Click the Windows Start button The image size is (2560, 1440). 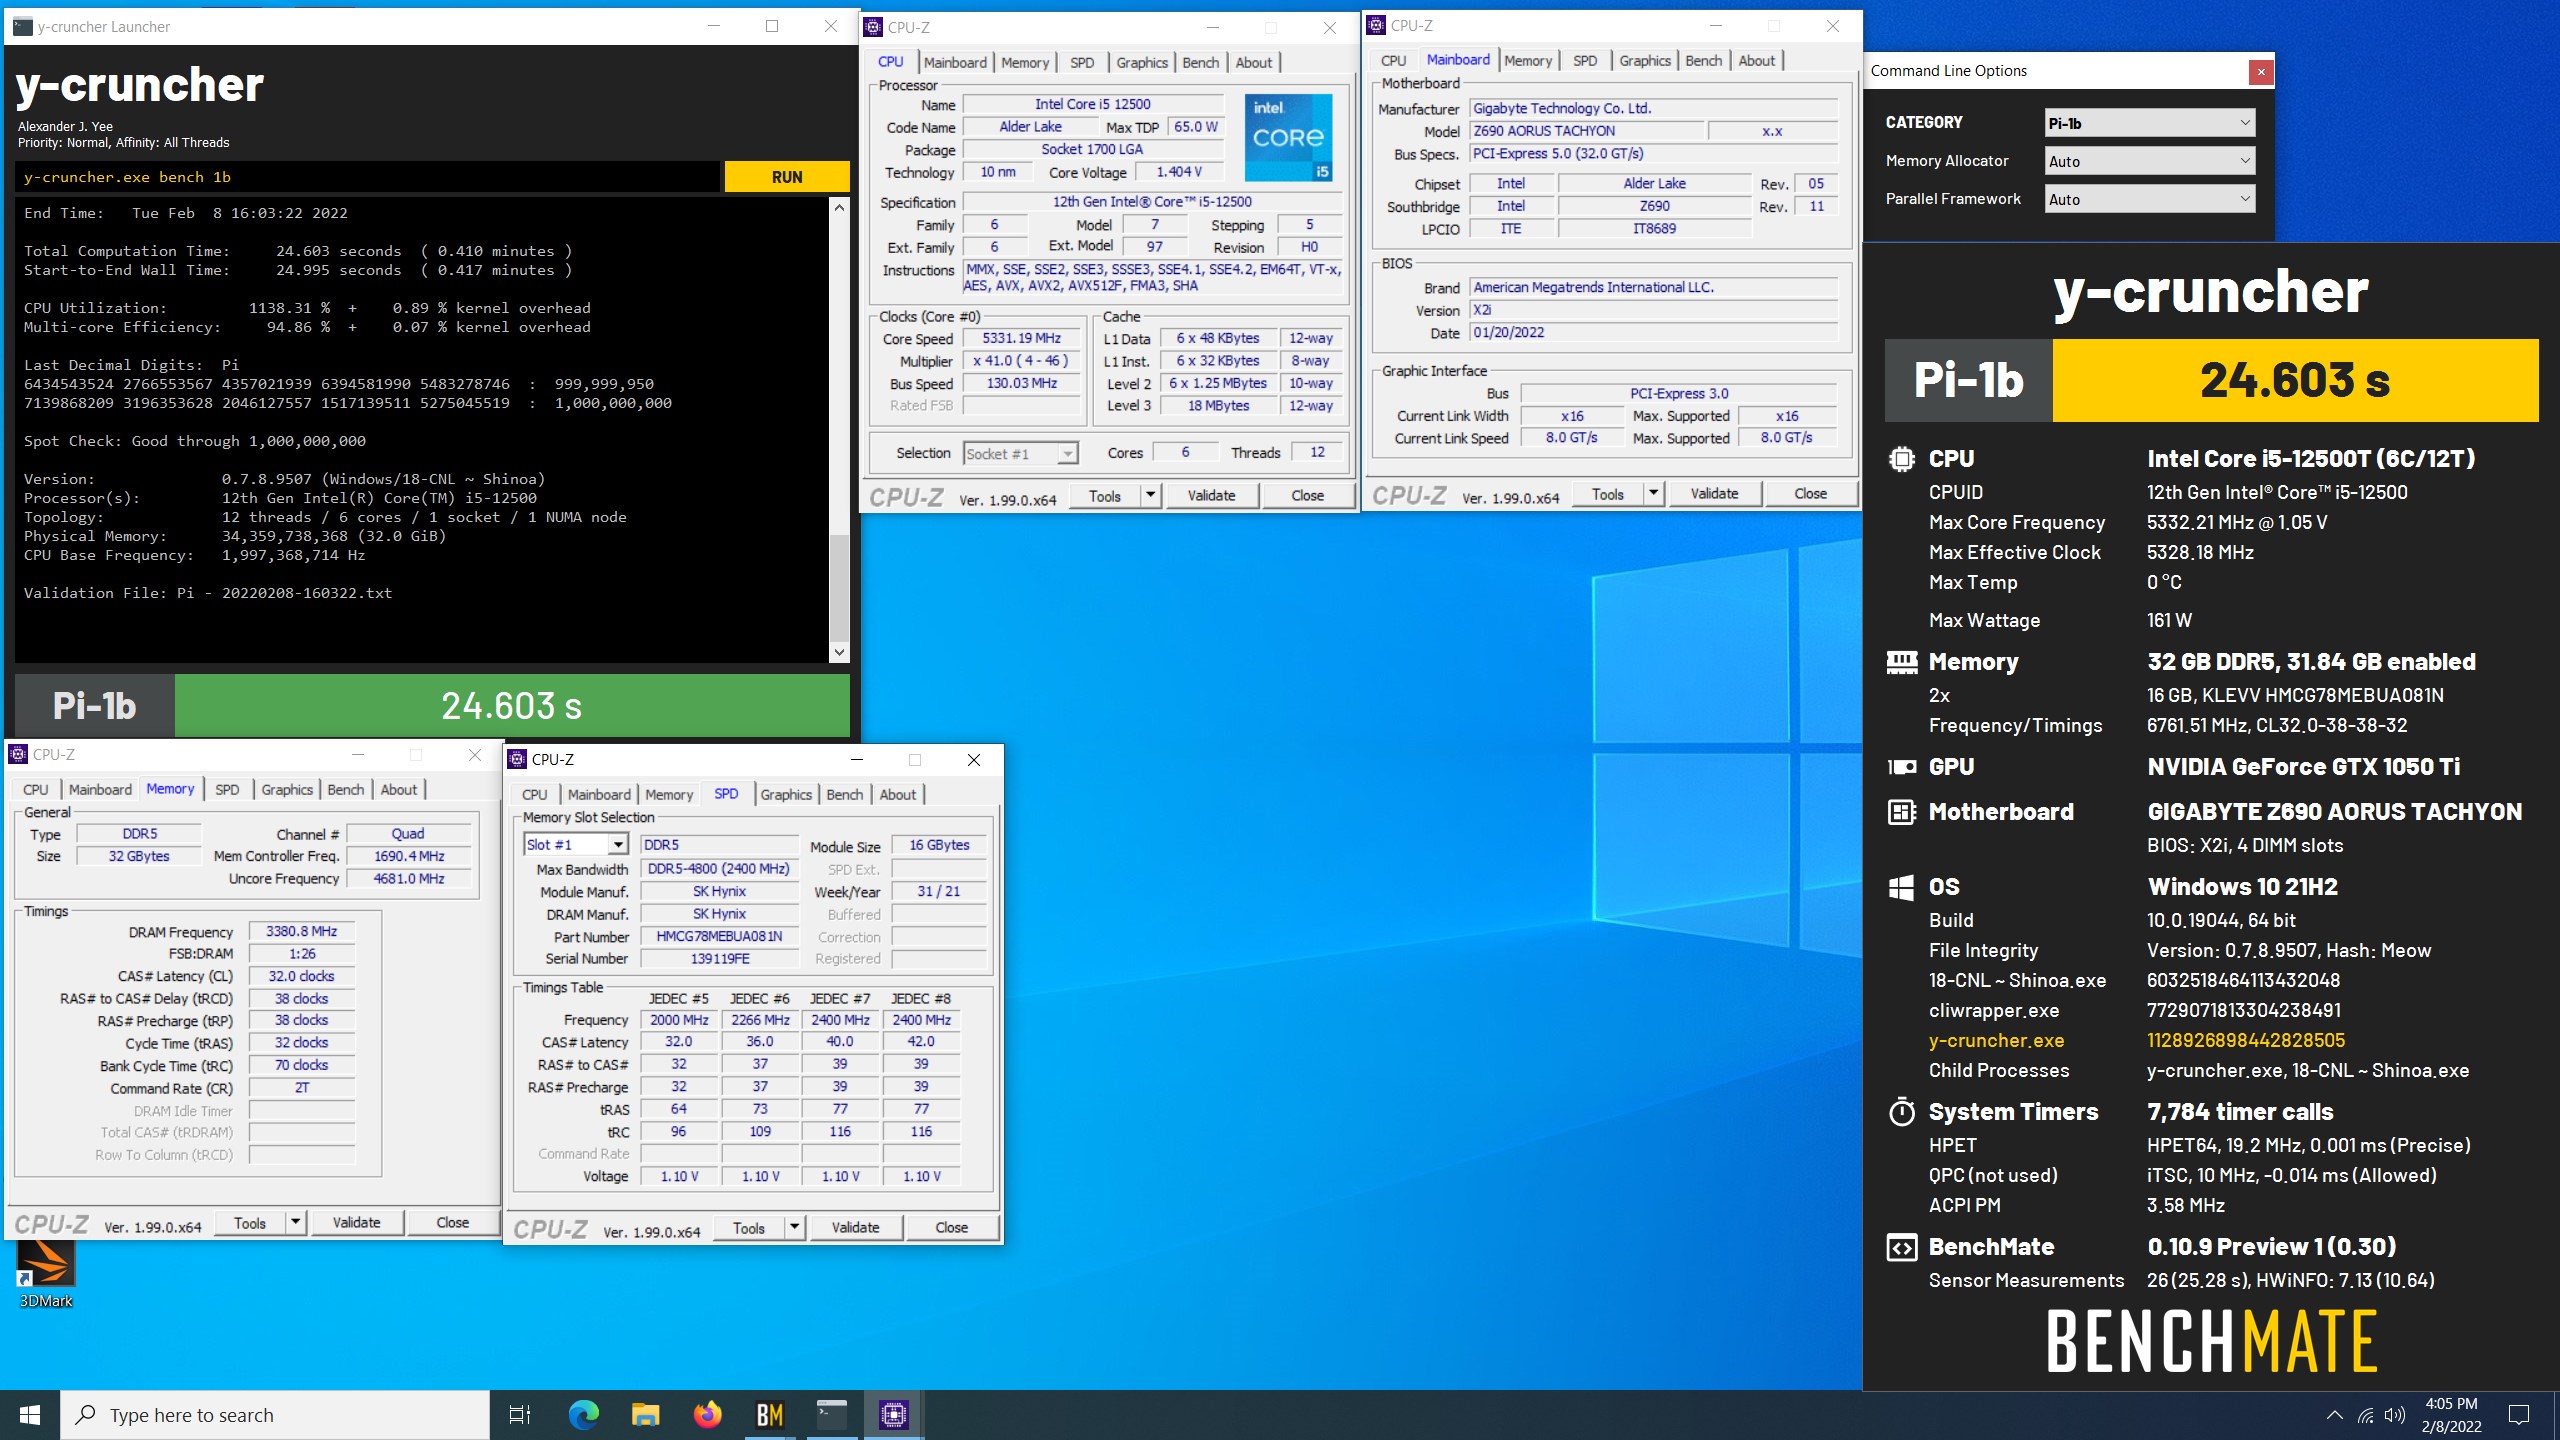click(30, 1415)
